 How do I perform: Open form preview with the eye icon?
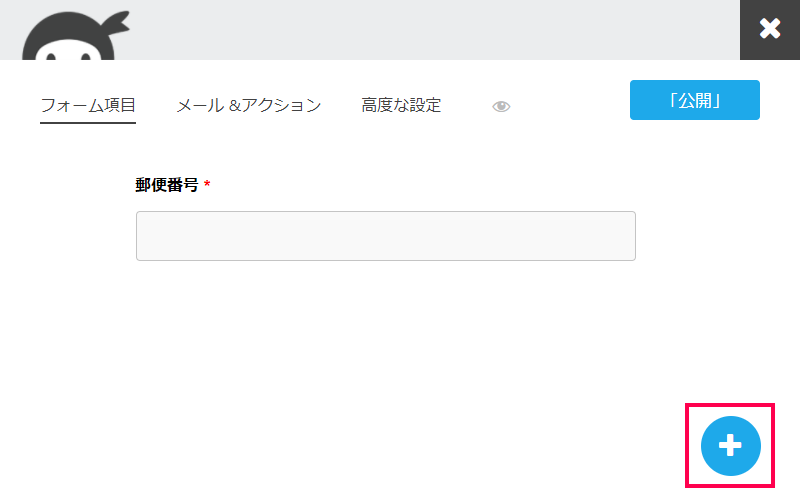(501, 106)
